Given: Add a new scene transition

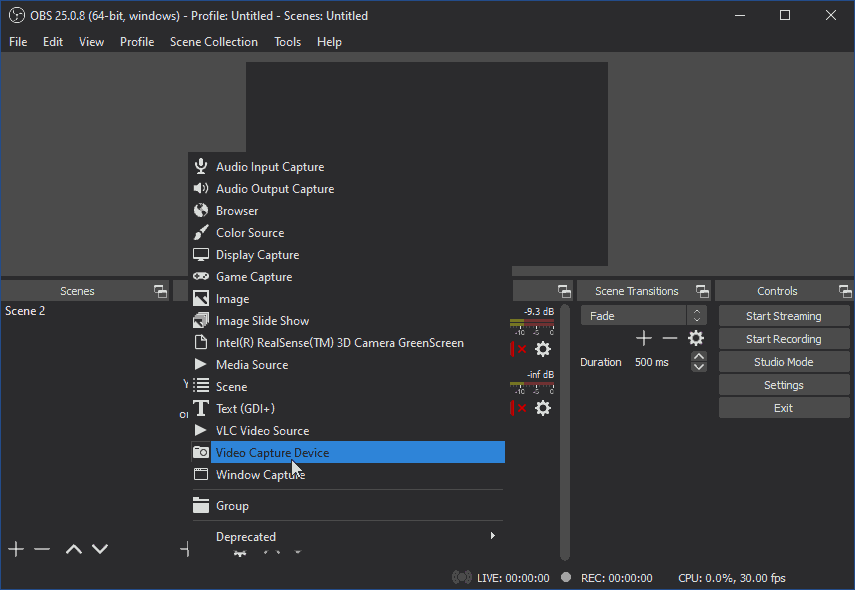Looking at the screenshot, I should [x=644, y=338].
